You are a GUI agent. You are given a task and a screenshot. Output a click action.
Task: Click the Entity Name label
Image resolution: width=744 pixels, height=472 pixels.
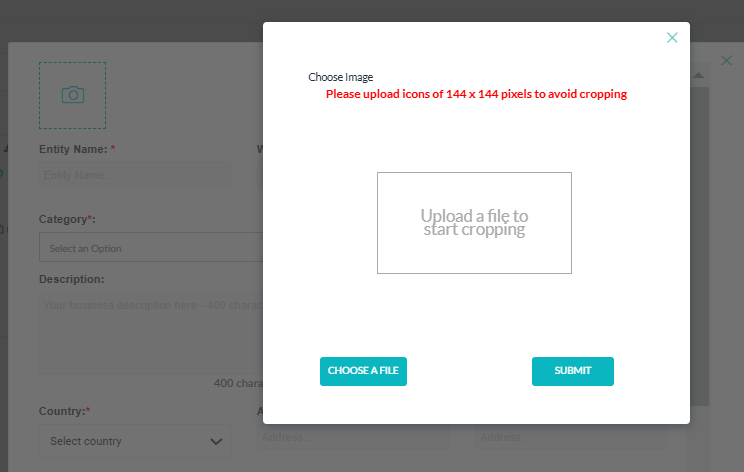(77, 149)
